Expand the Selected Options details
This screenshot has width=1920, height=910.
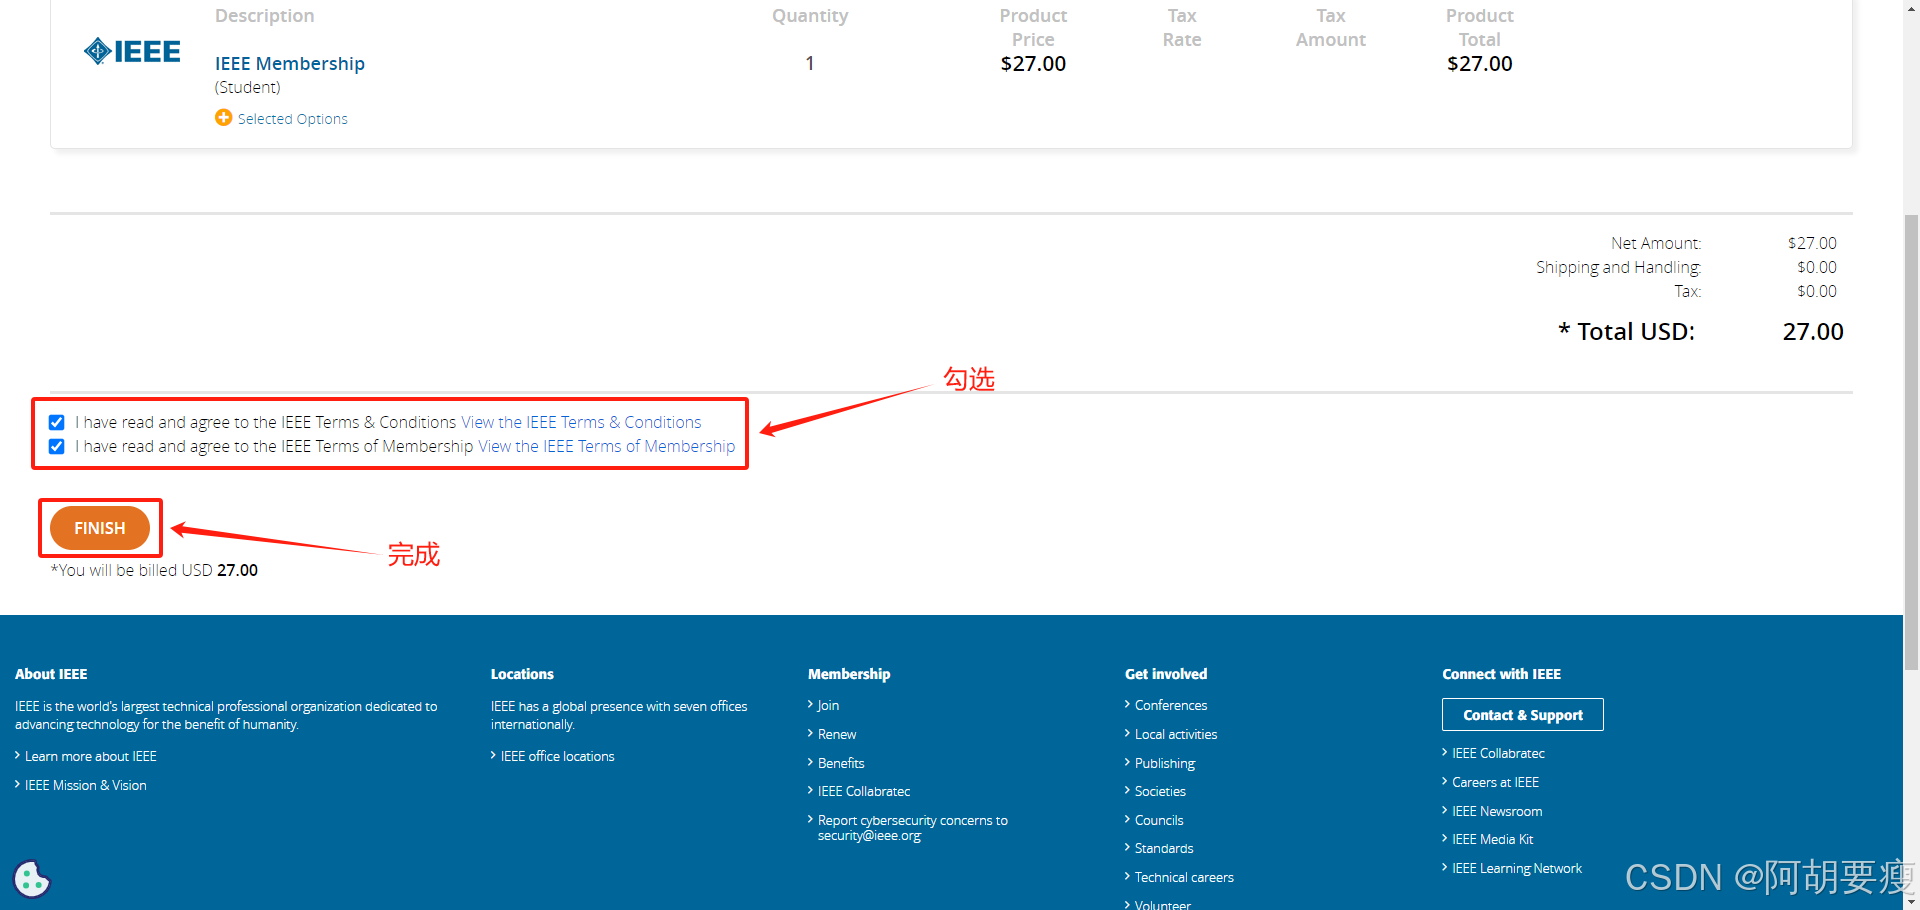292,119
